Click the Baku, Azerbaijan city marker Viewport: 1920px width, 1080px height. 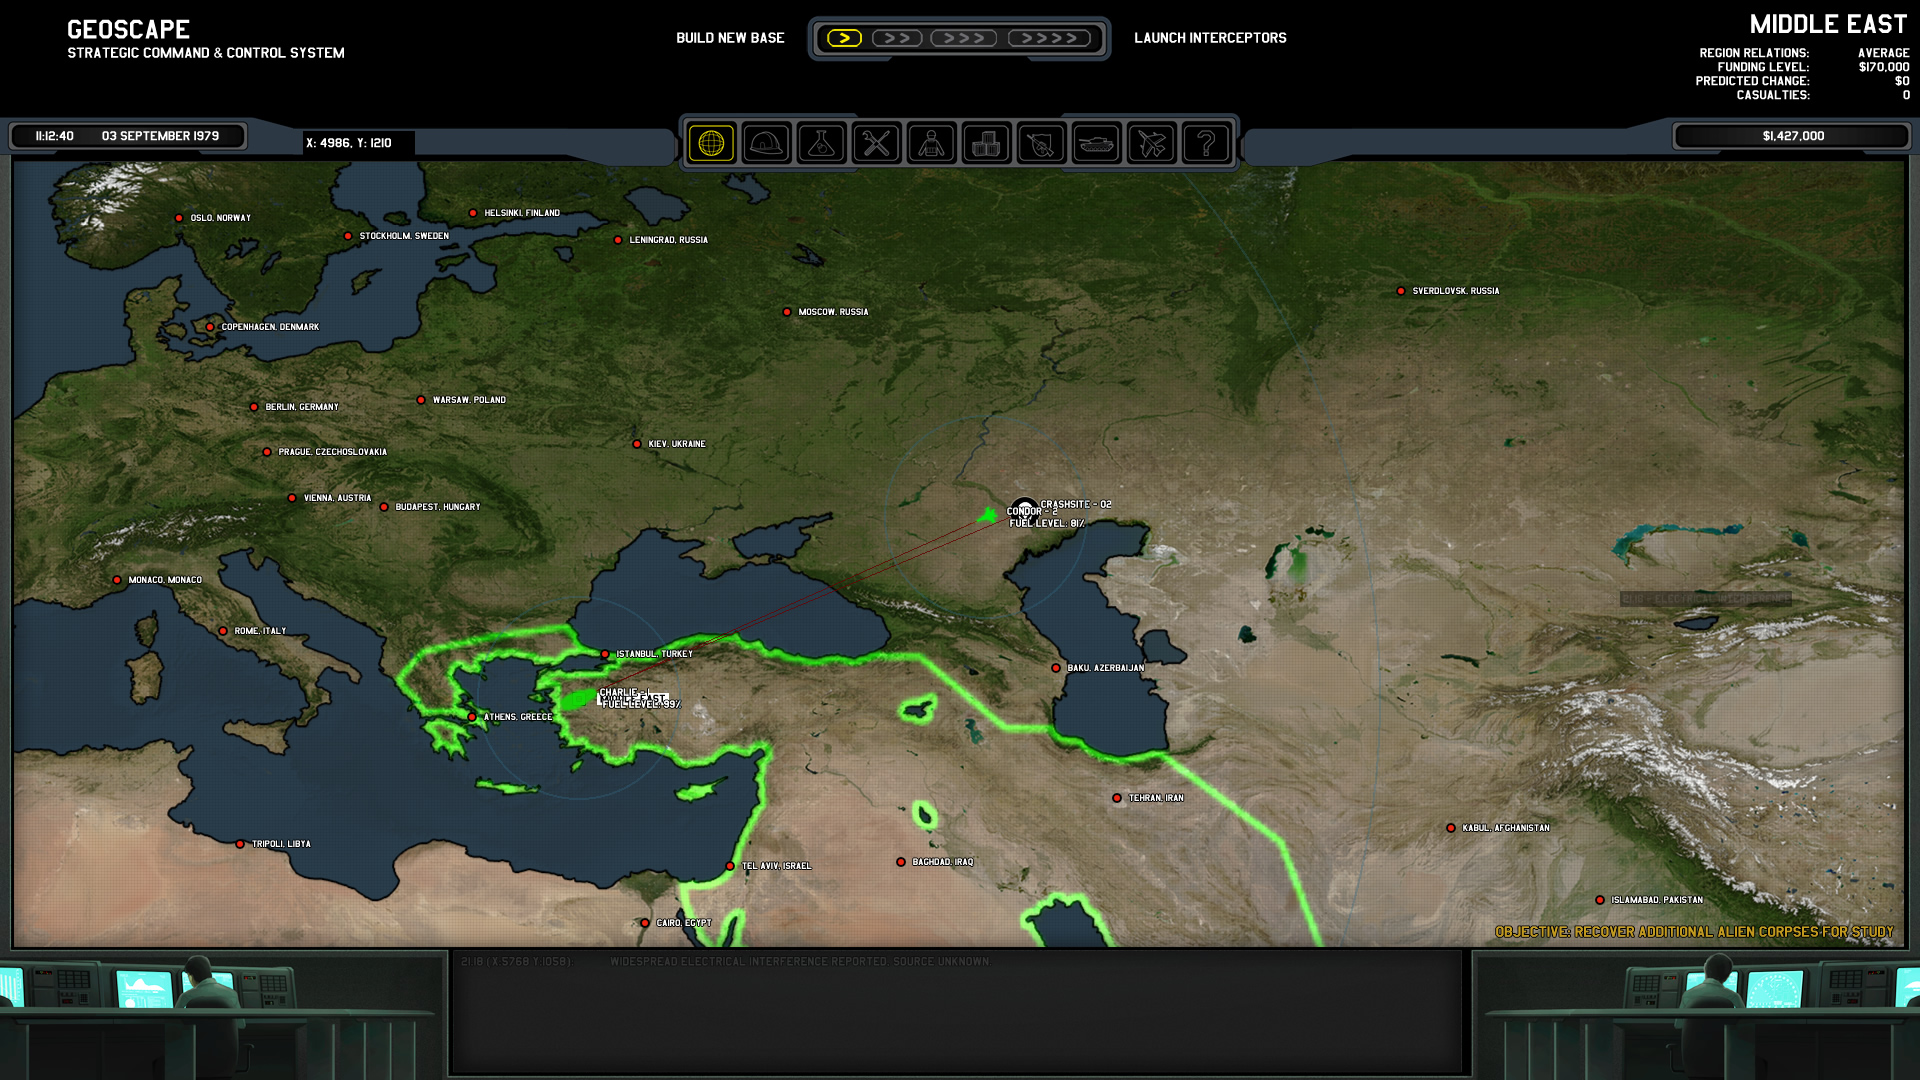coord(1056,668)
